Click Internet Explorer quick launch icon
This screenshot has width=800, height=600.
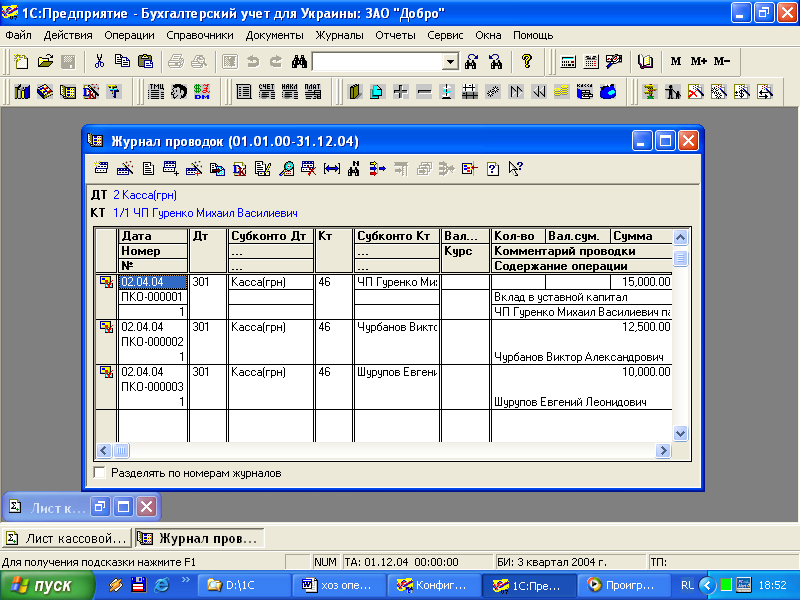pos(162,585)
